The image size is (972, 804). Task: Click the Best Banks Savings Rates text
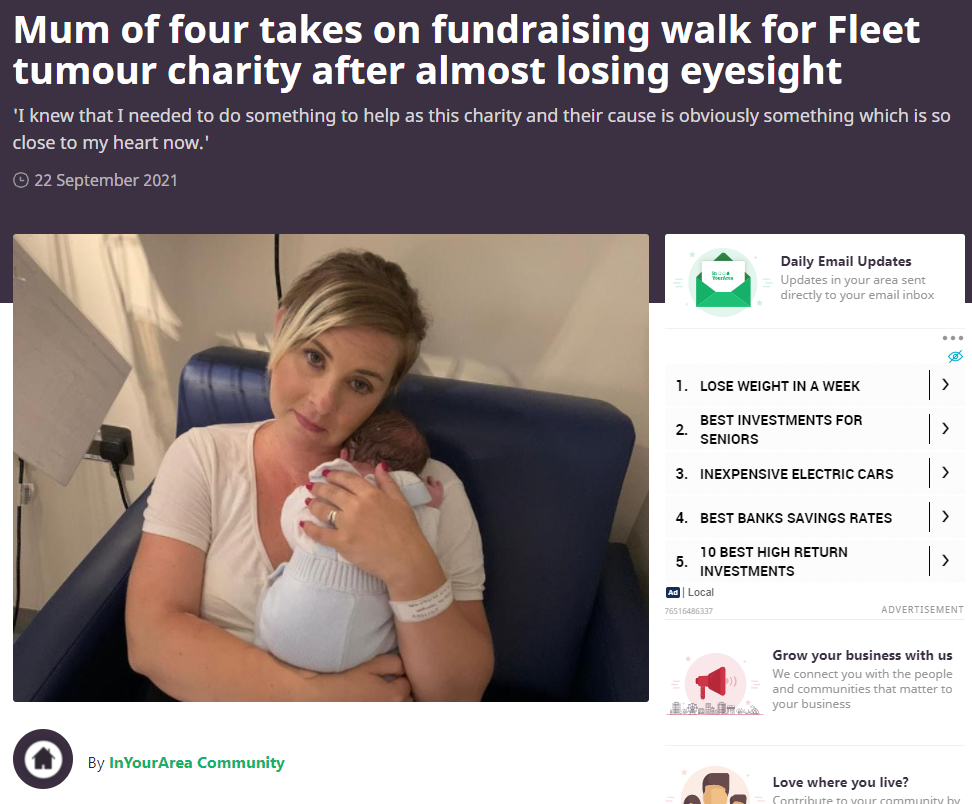(x=796, y=518)
